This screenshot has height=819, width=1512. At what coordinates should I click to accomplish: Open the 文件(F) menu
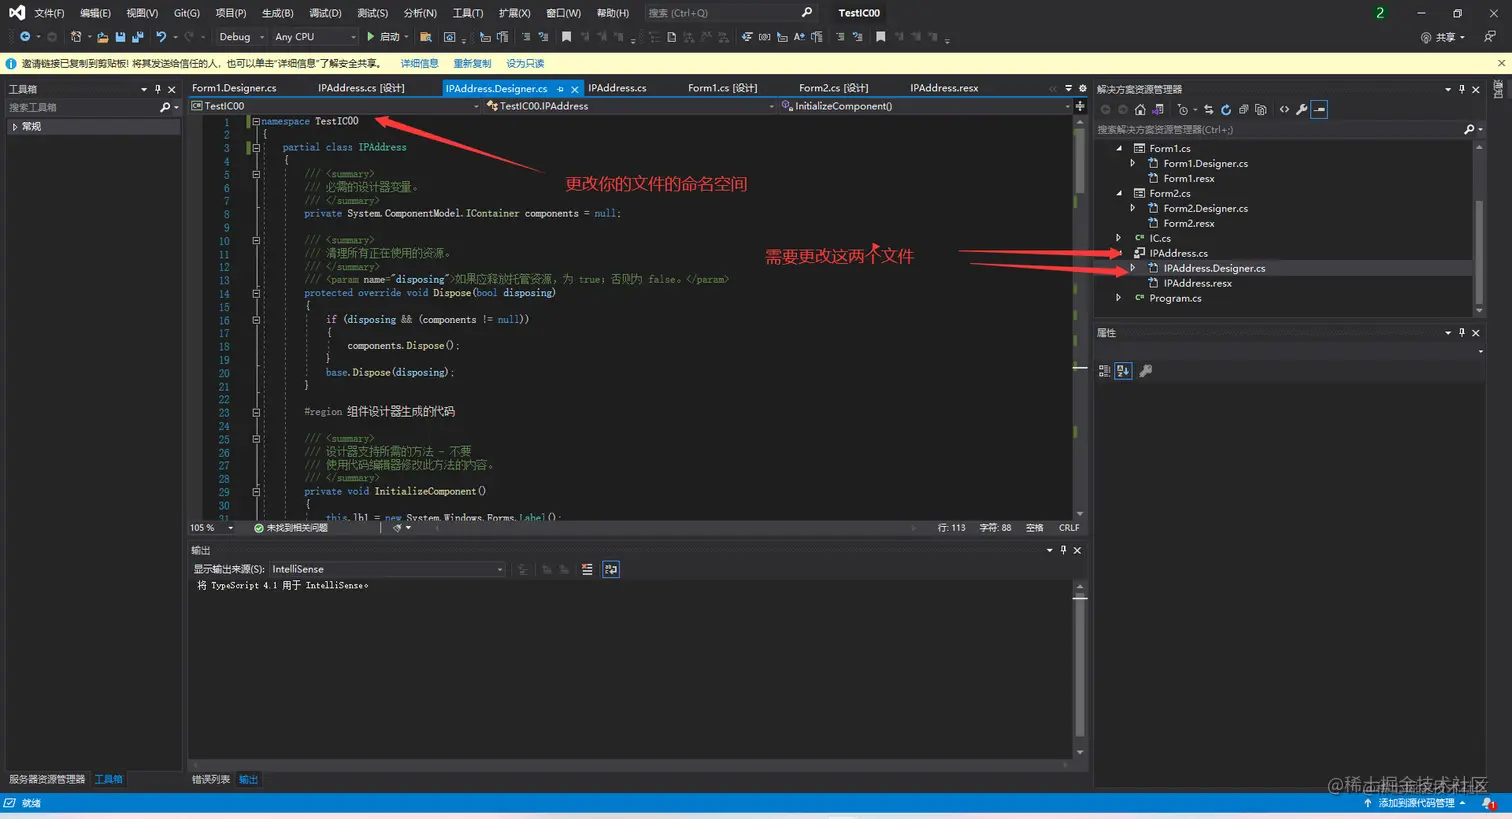pyautogui.click(x=49, y=13)
